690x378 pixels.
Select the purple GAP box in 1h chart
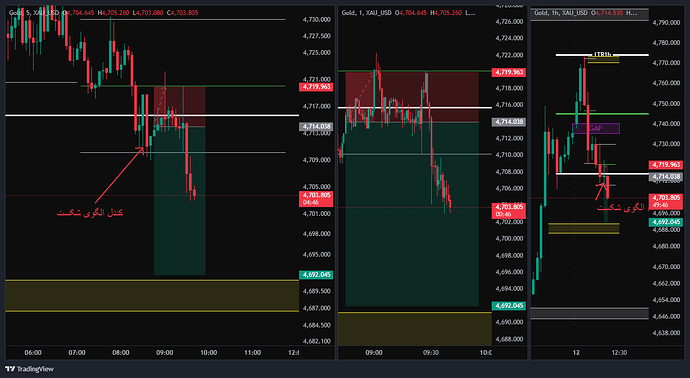596,128
